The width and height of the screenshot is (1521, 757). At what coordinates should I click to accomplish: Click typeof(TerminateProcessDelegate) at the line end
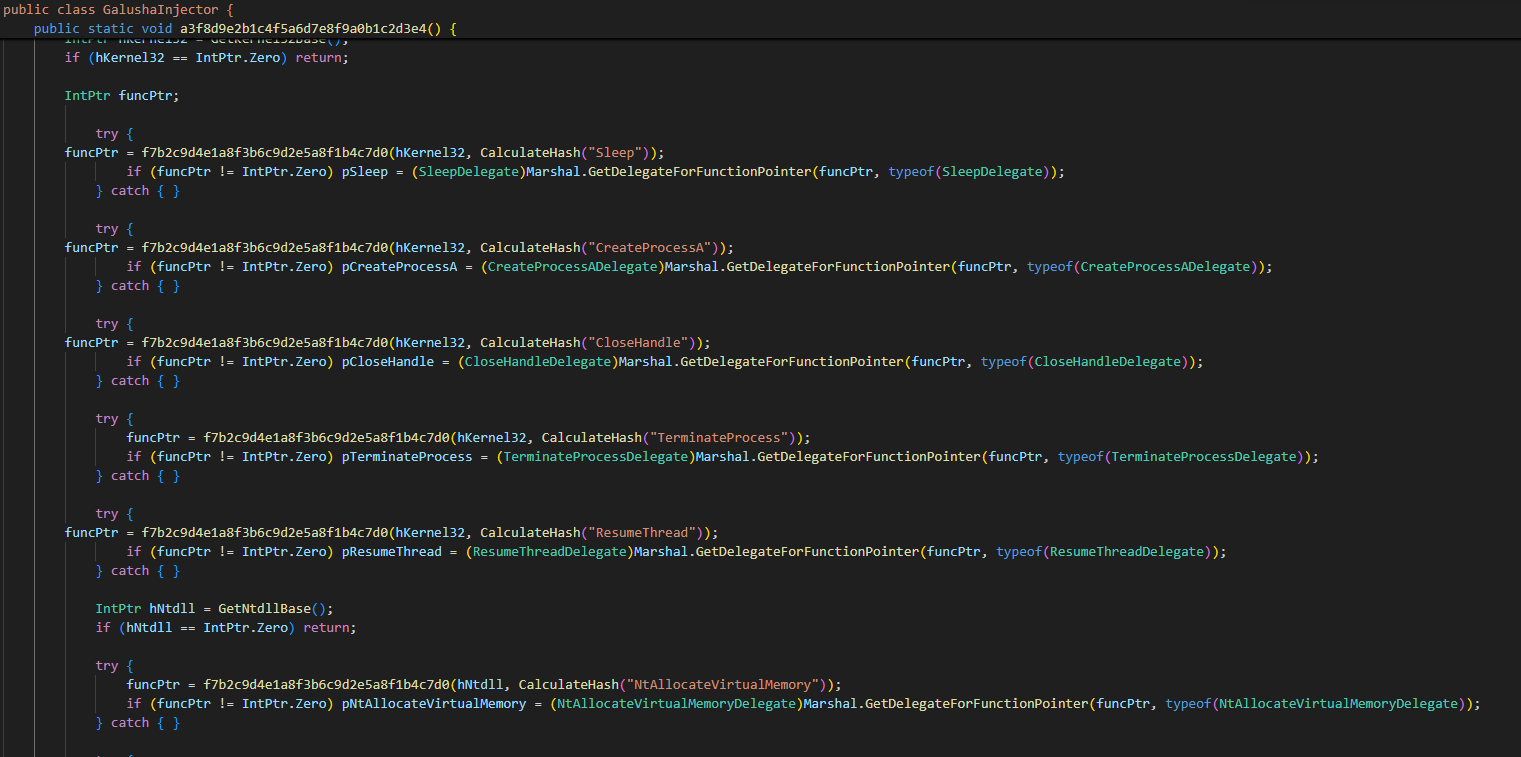pos(1187,456)
